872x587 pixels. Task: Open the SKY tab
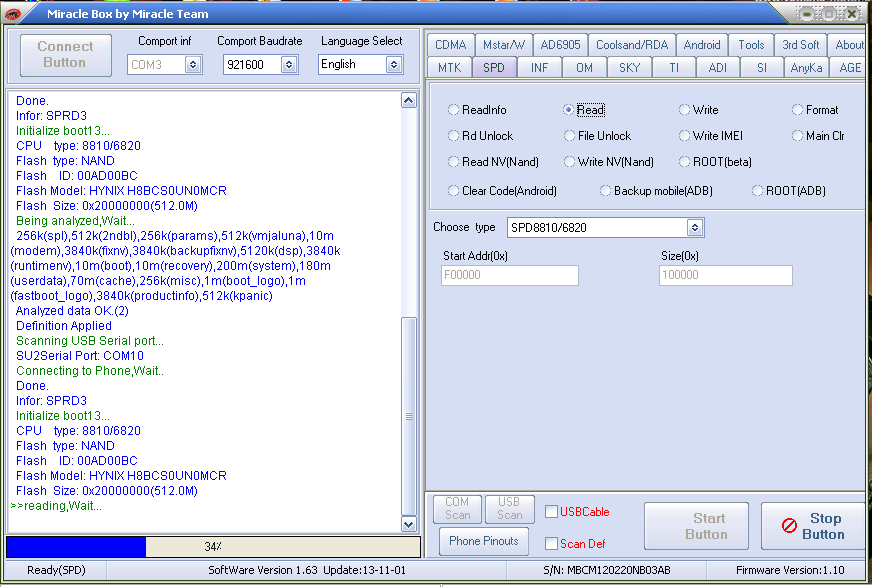pyautogui.click(x=630, y=68)
